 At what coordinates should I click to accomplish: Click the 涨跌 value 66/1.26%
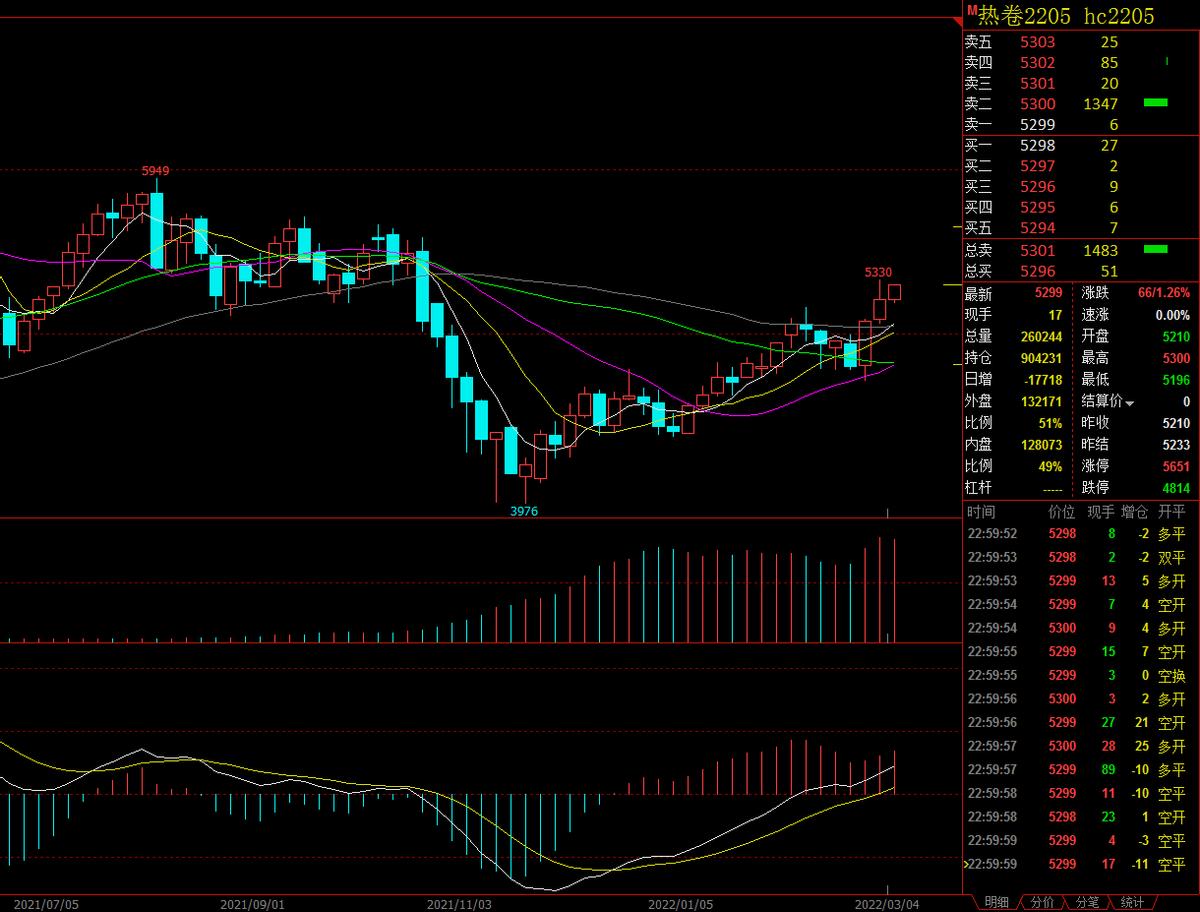1164,294
